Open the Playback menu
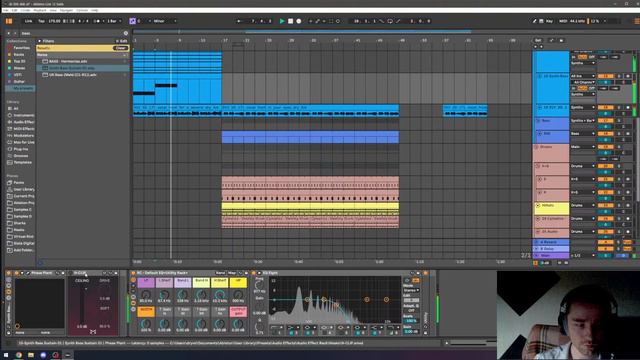The height and width of the screenshot is (360, 640). pyautogui.click(x=40, y=10)
